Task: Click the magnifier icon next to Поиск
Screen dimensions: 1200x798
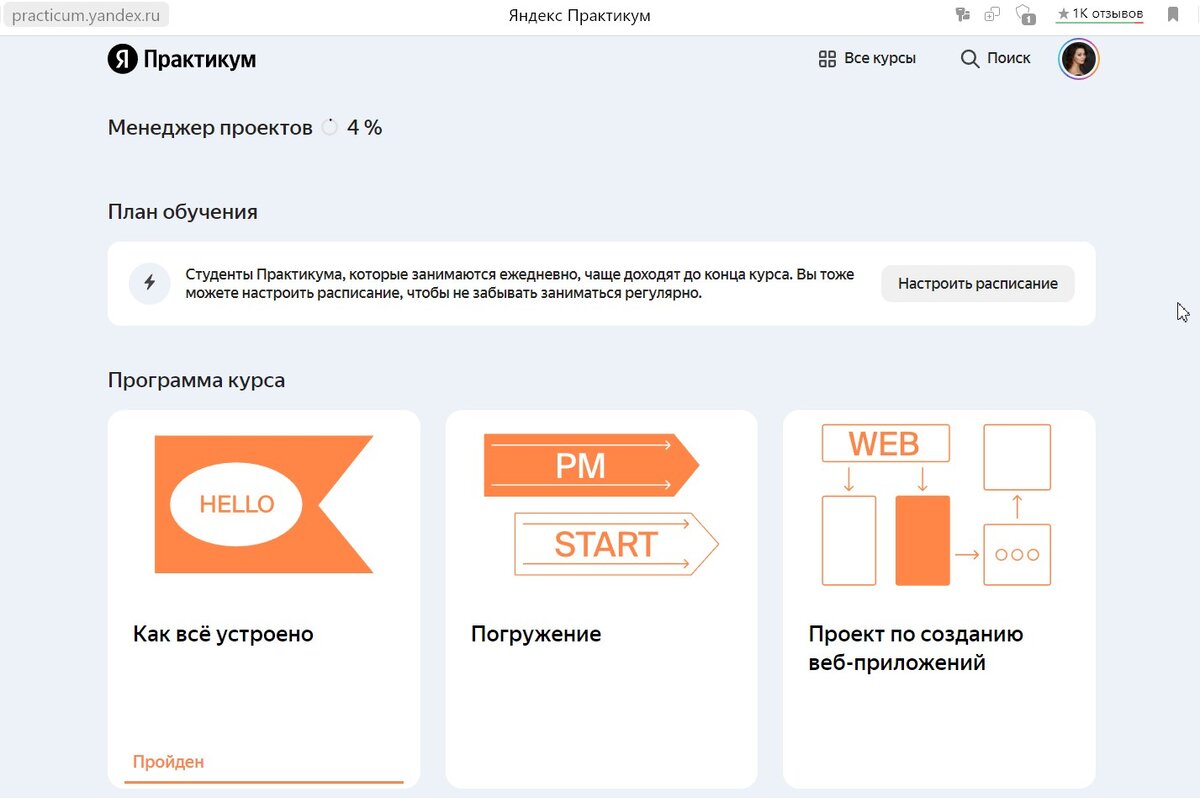Action: 970,59
